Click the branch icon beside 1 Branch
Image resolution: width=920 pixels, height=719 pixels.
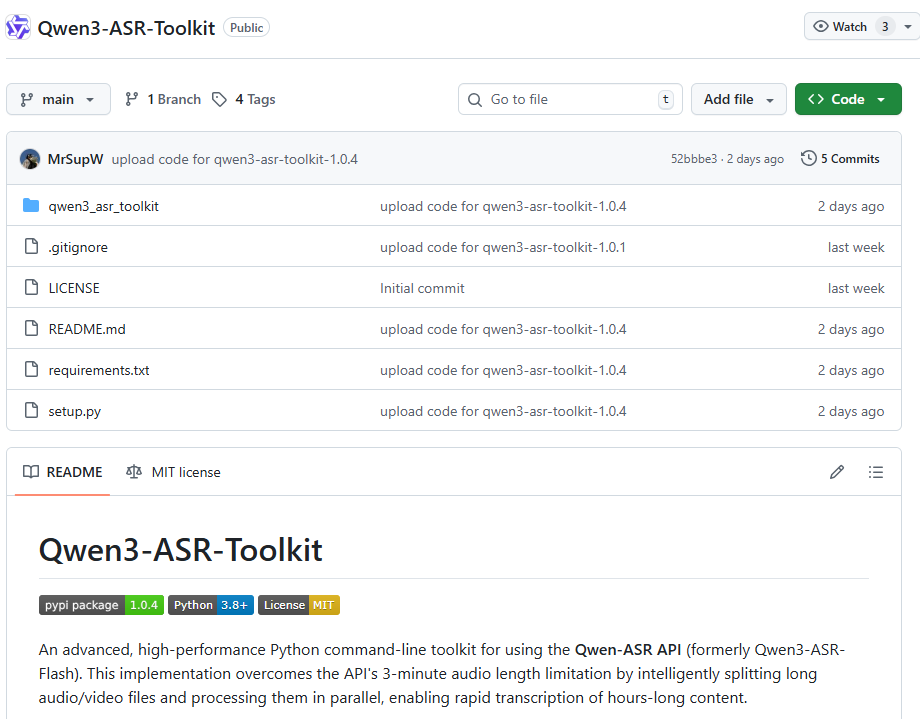click(x=131, y=99)
